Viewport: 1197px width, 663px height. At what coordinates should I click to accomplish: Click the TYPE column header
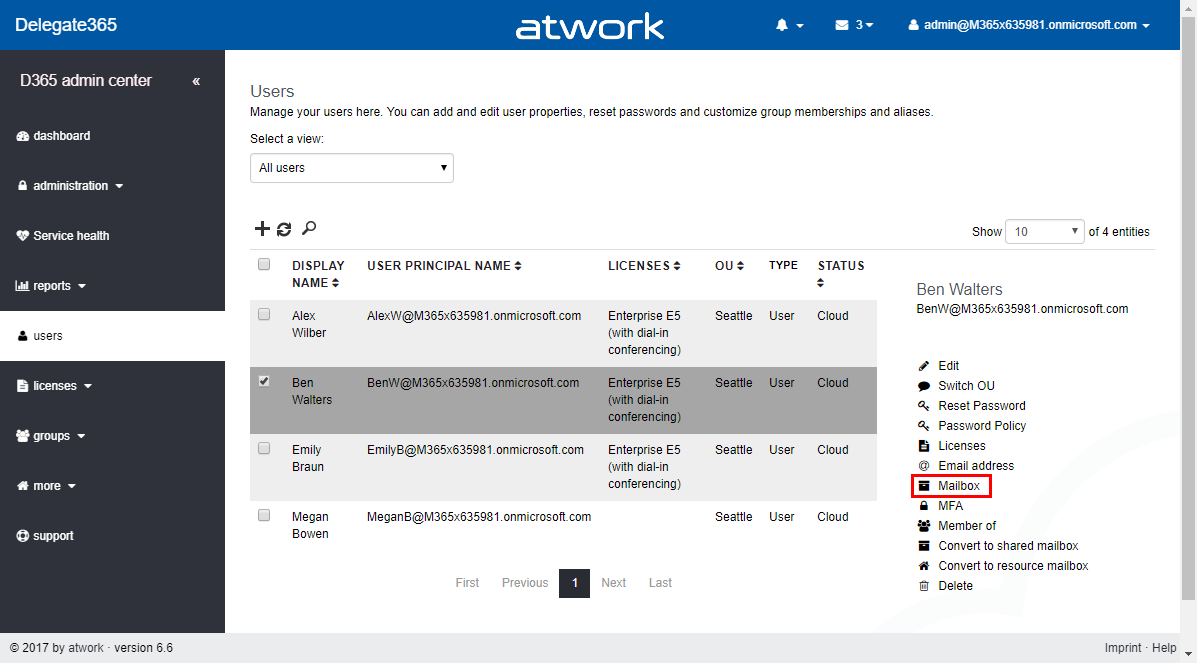783,265
